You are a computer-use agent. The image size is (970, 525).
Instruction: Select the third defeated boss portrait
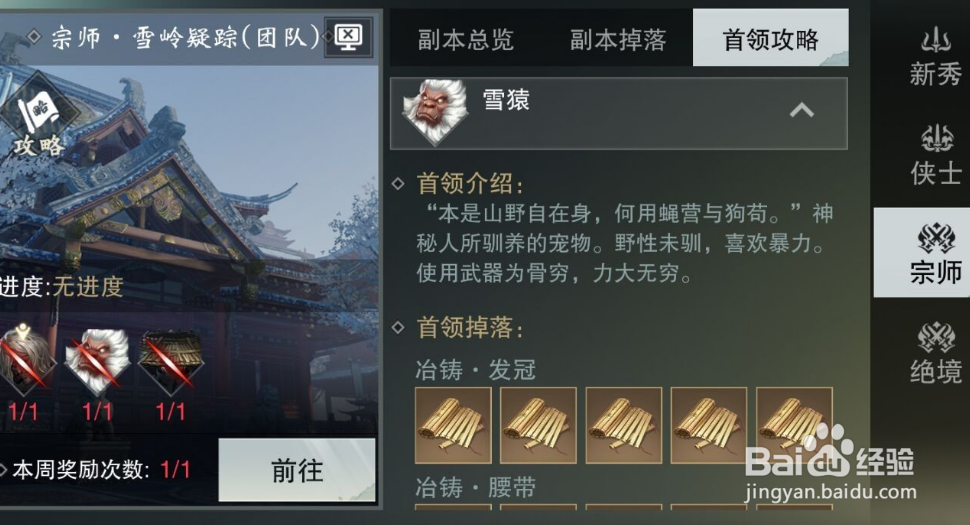coord(171,362)
